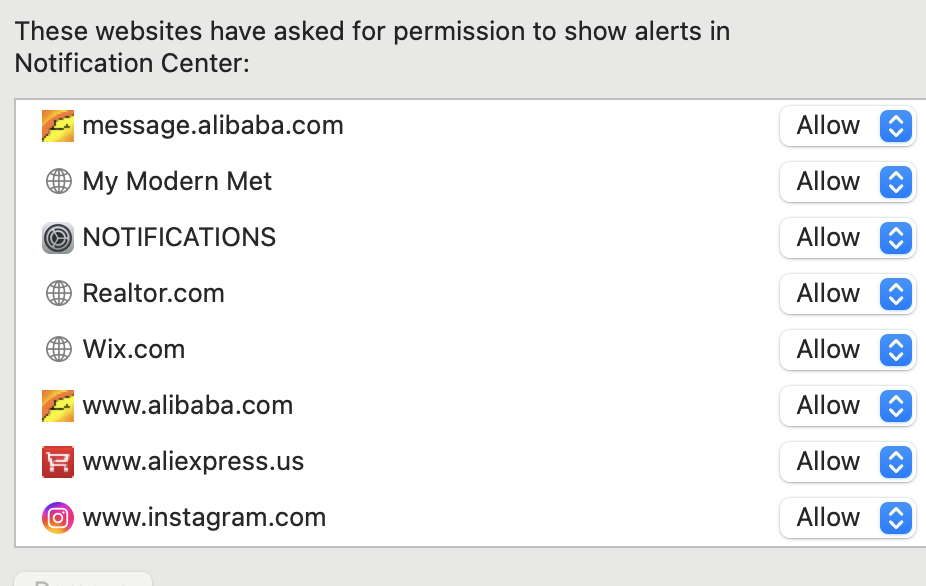Click the NOTIFICATIONS gear icon
Image resolution: width=926 pixels, height=586 pixels.
[58, 237]
